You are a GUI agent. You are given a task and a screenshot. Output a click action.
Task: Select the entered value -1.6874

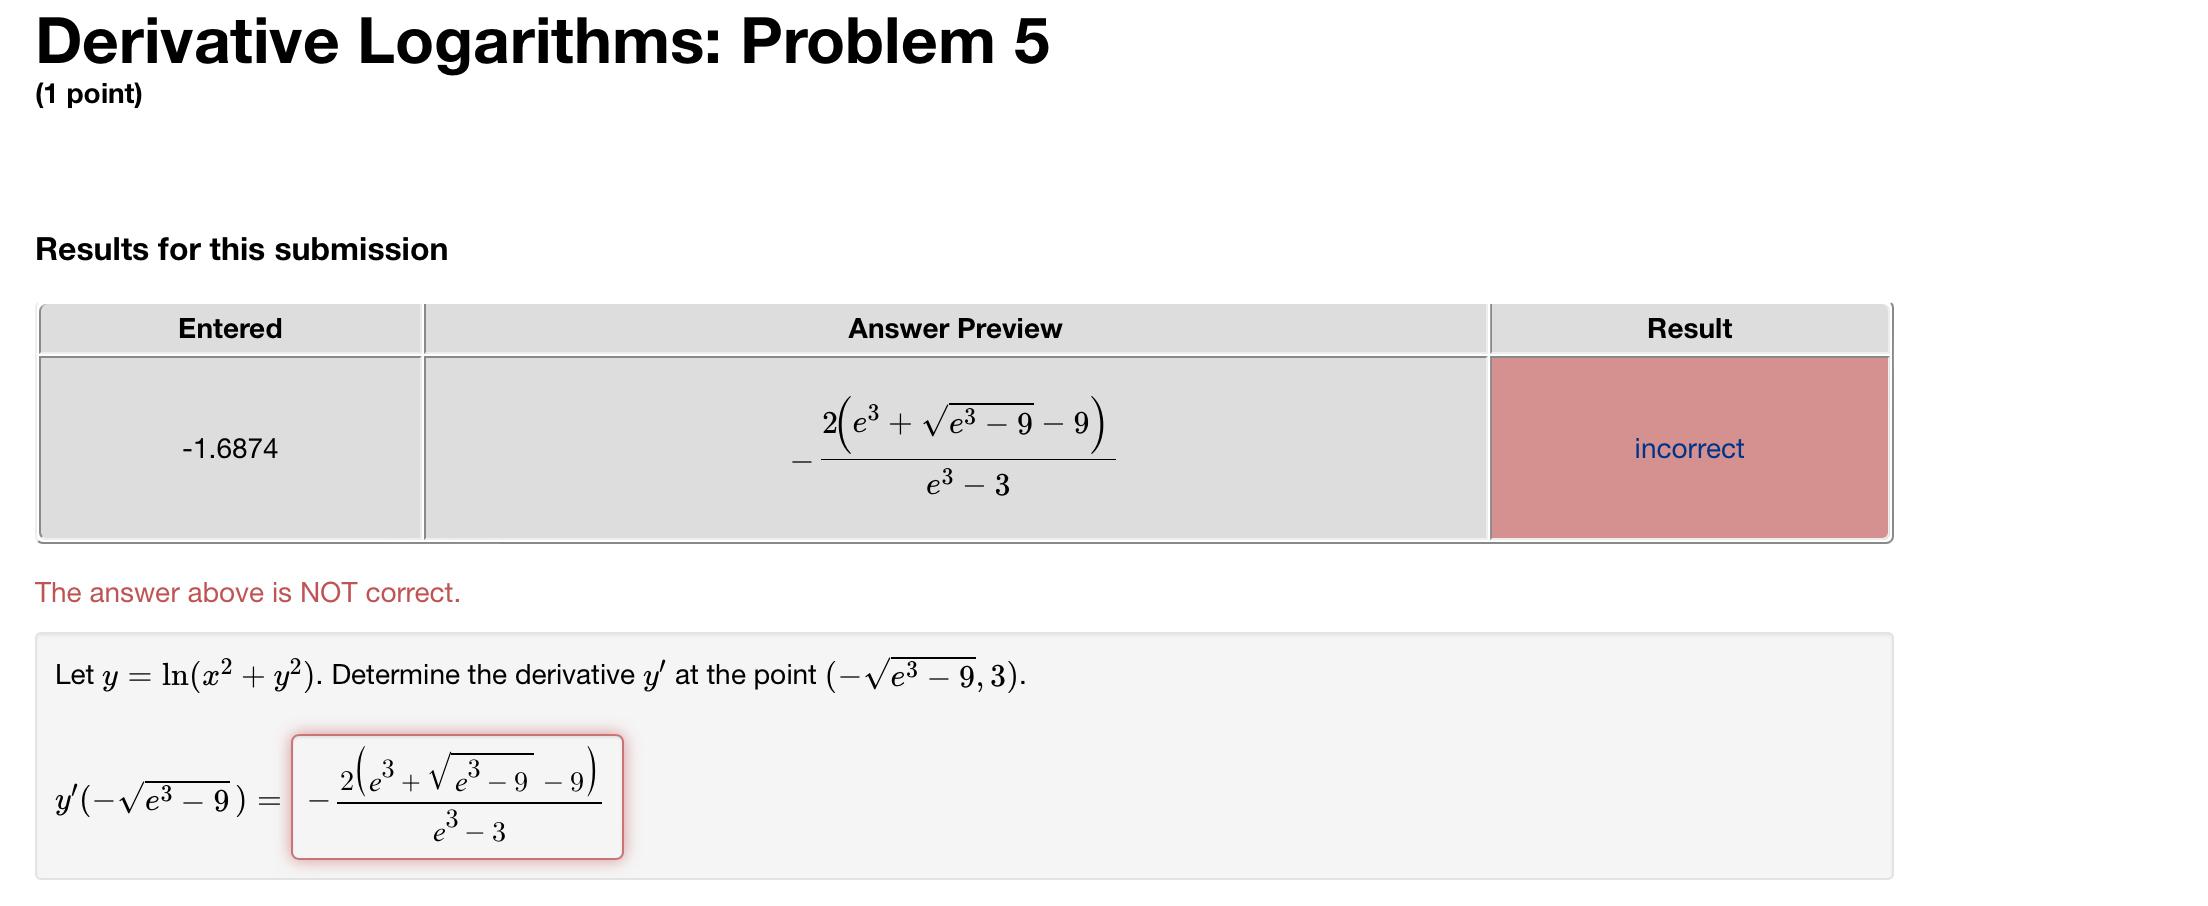tap(231, 449)
